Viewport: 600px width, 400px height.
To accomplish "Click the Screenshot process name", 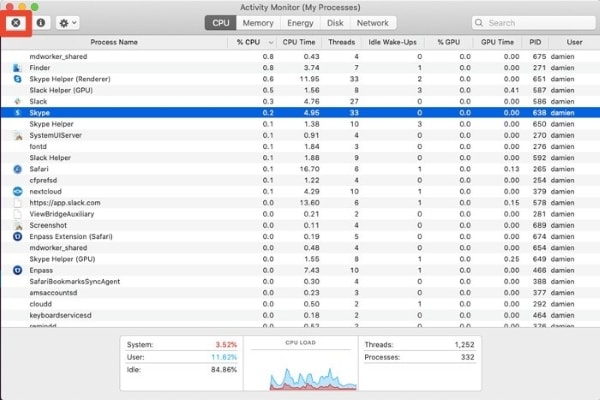I will 48,225.
